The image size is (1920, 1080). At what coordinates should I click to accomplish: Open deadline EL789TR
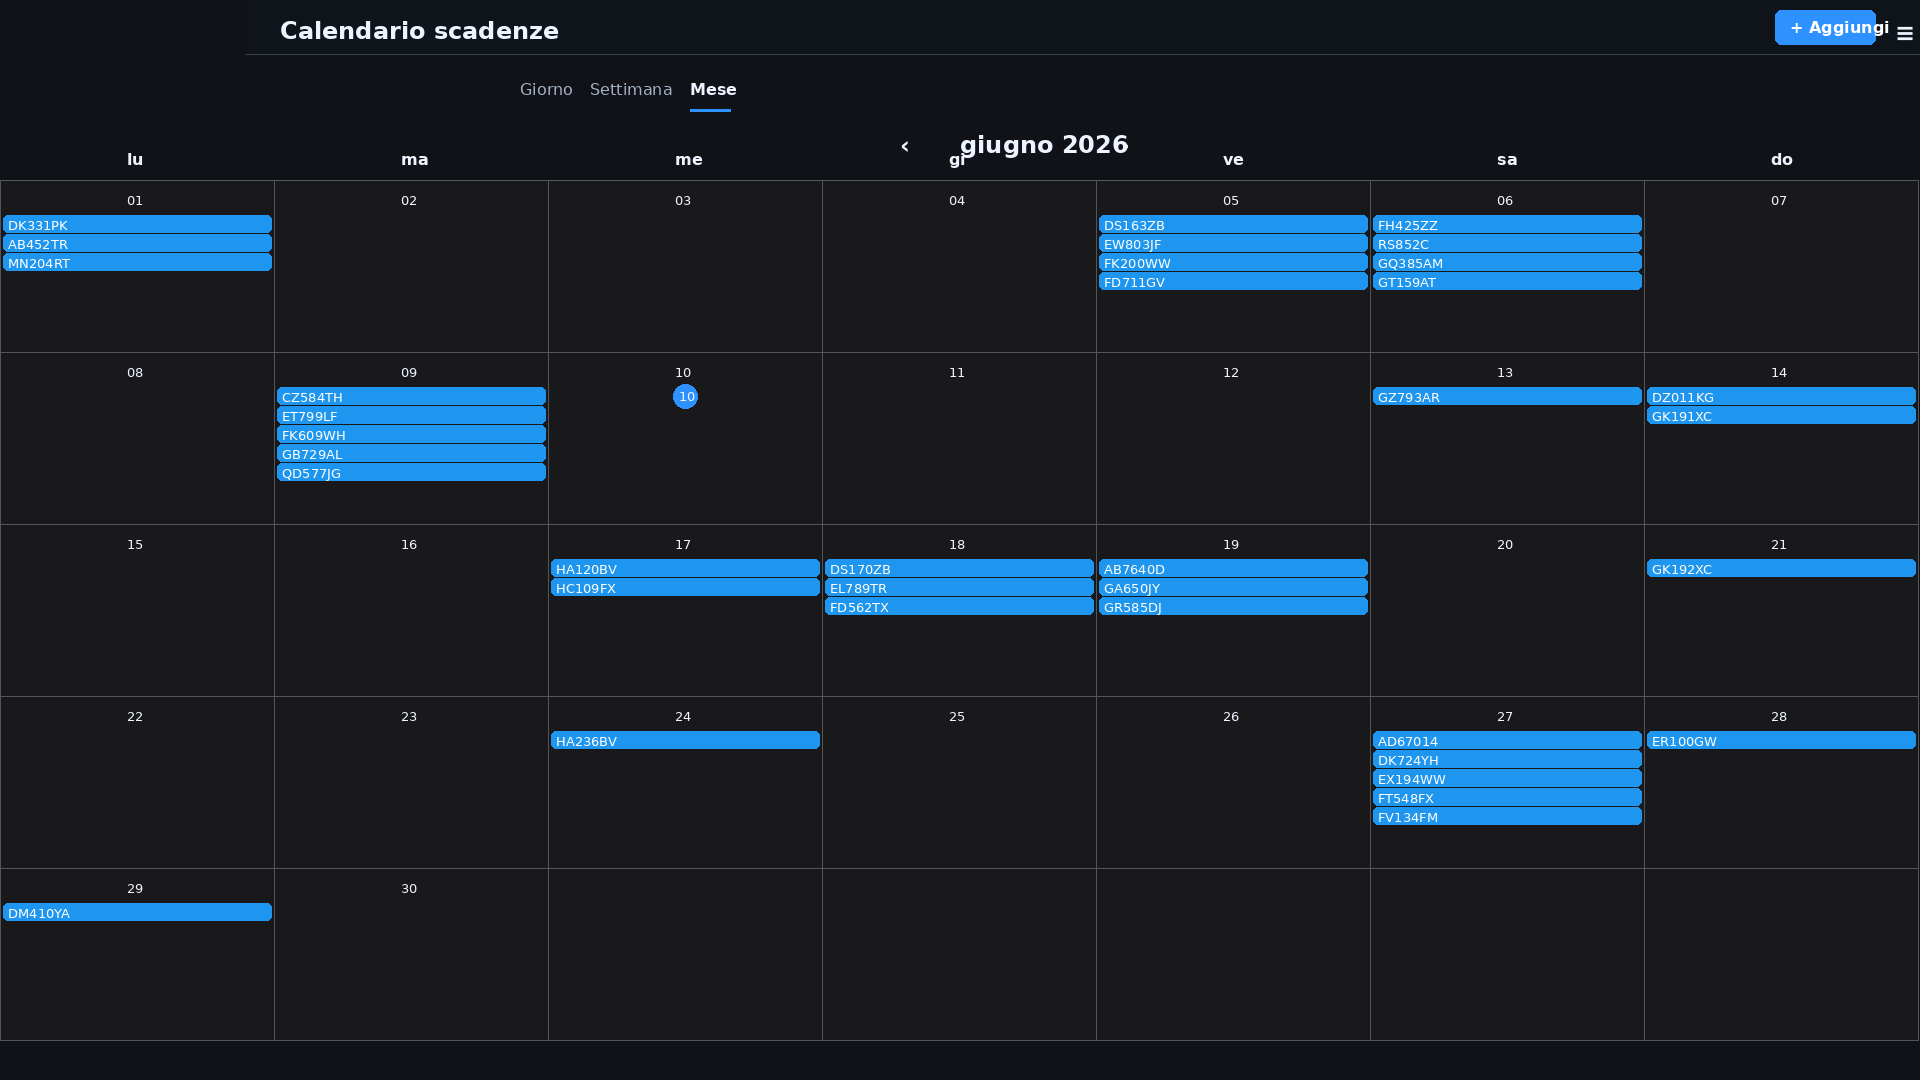coord(959,588)
